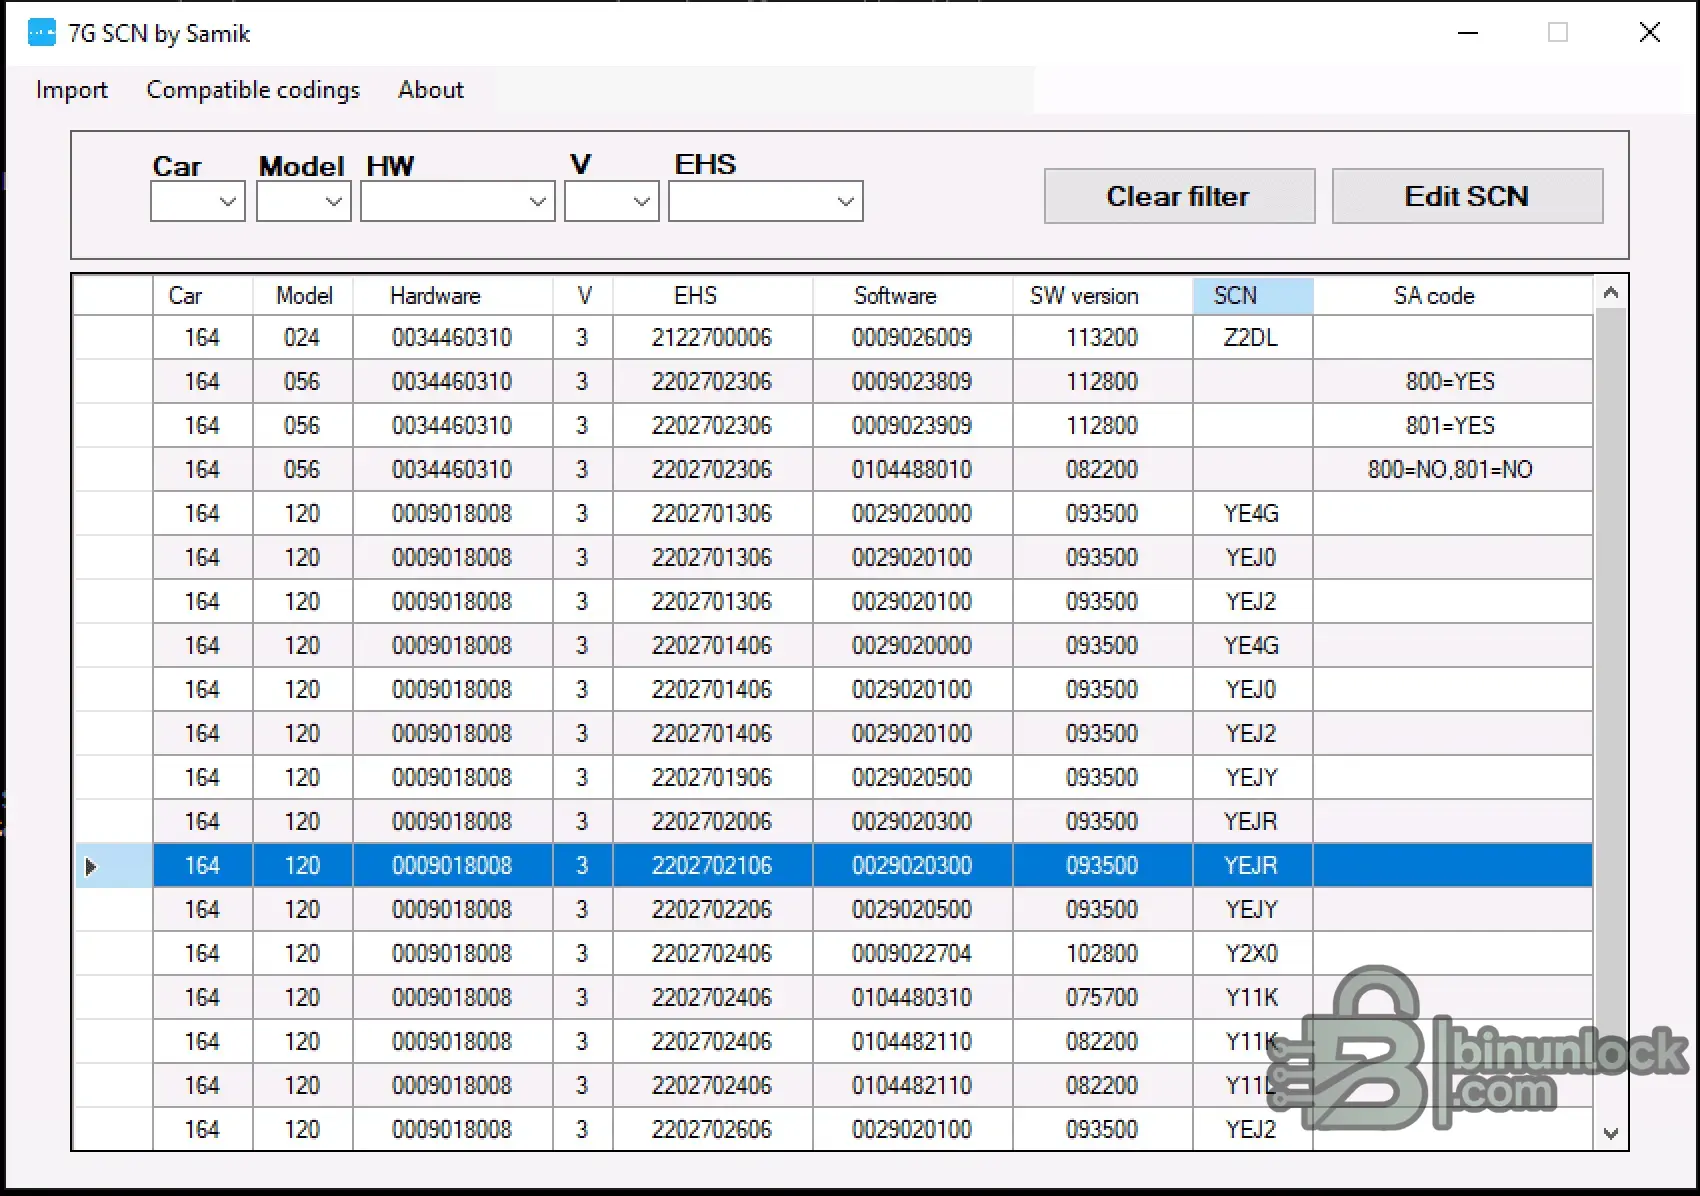Screen dimensions: 1700x1196
Task: Sort by the Hardware column header
Action: tap(453, 296)
